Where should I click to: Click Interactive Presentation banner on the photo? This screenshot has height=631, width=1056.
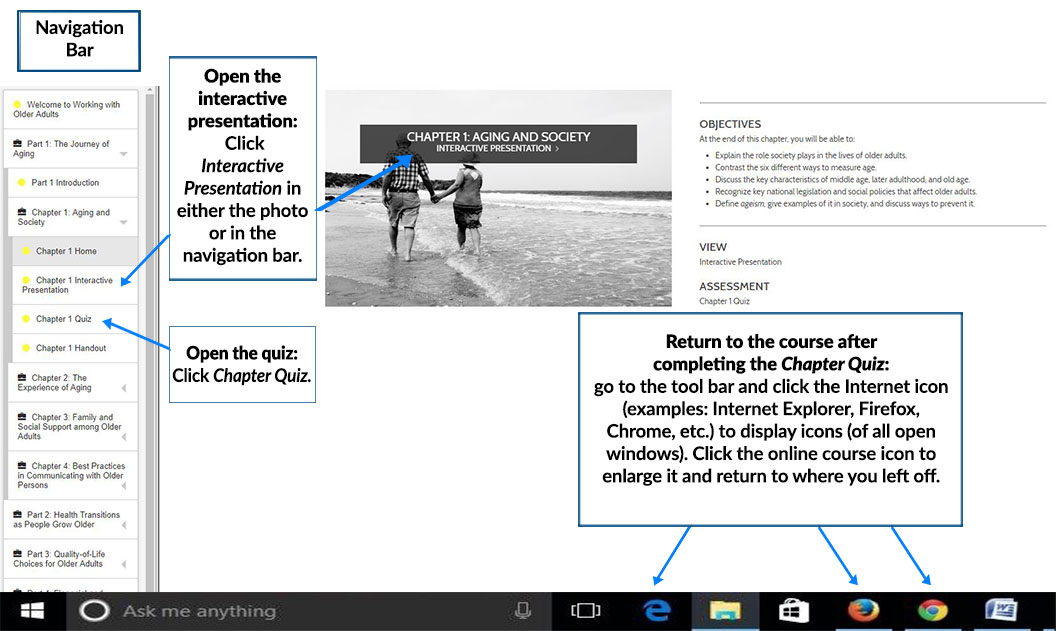pos(497,149)
